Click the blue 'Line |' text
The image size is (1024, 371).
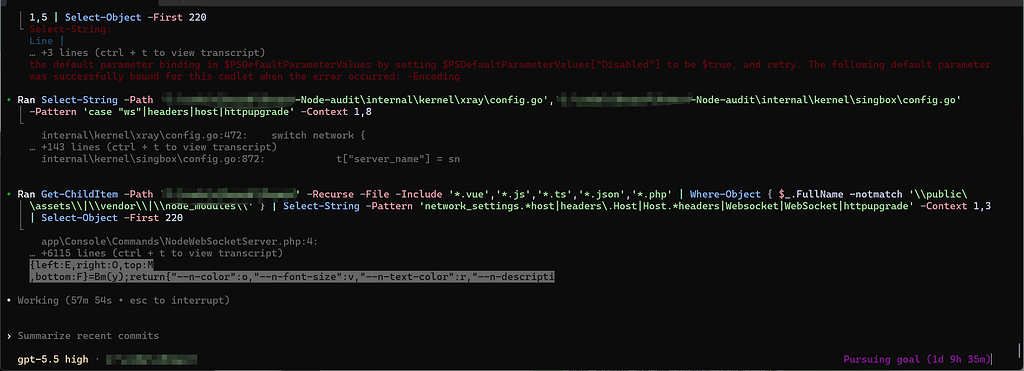click(46, 41)
